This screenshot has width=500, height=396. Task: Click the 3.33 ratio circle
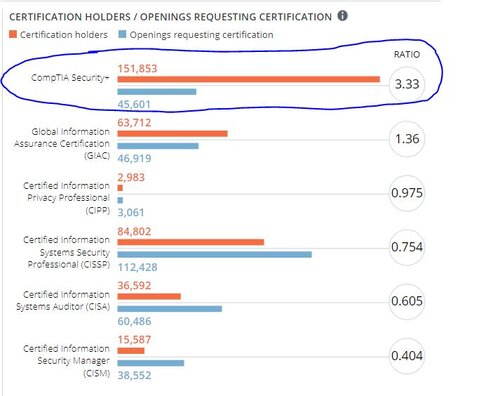(x=407, y=84)
